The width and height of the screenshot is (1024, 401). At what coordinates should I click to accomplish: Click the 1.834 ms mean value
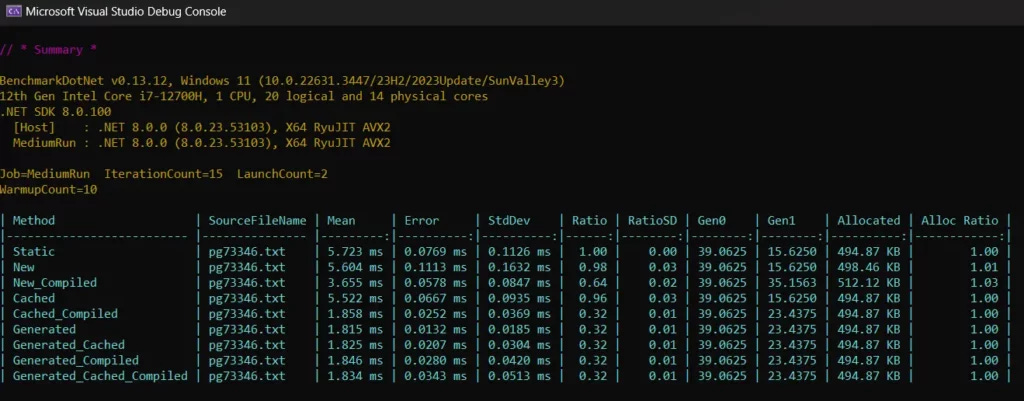click(355, 376)
